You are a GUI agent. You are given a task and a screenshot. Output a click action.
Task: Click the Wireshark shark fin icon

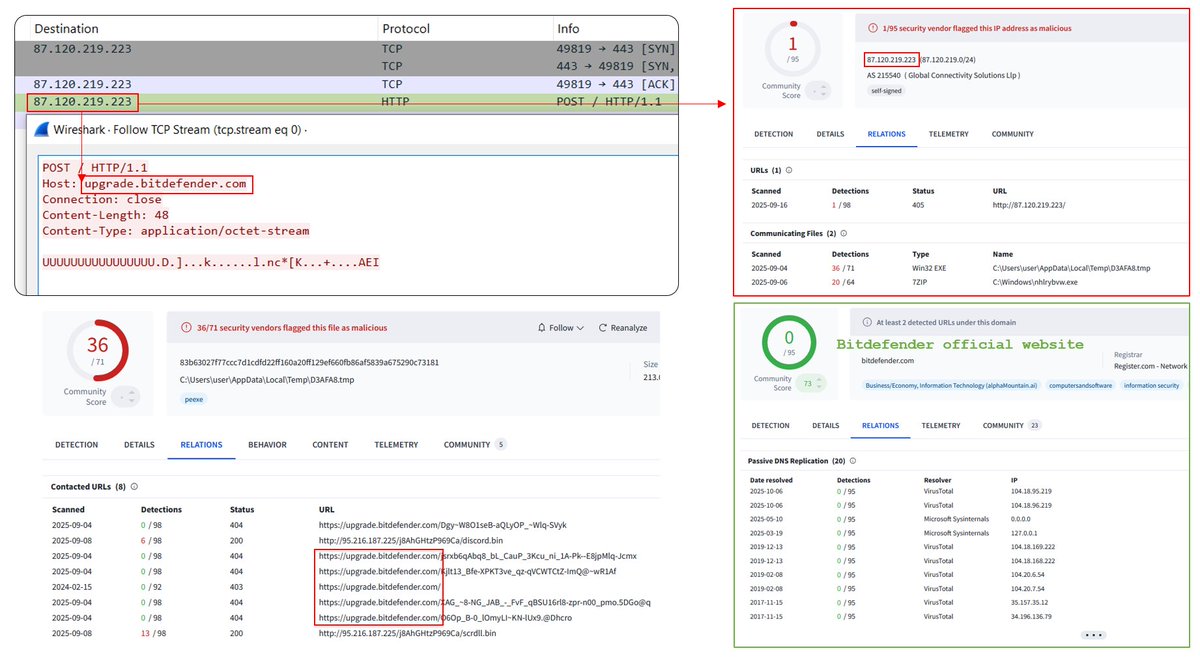click(43, 130)
